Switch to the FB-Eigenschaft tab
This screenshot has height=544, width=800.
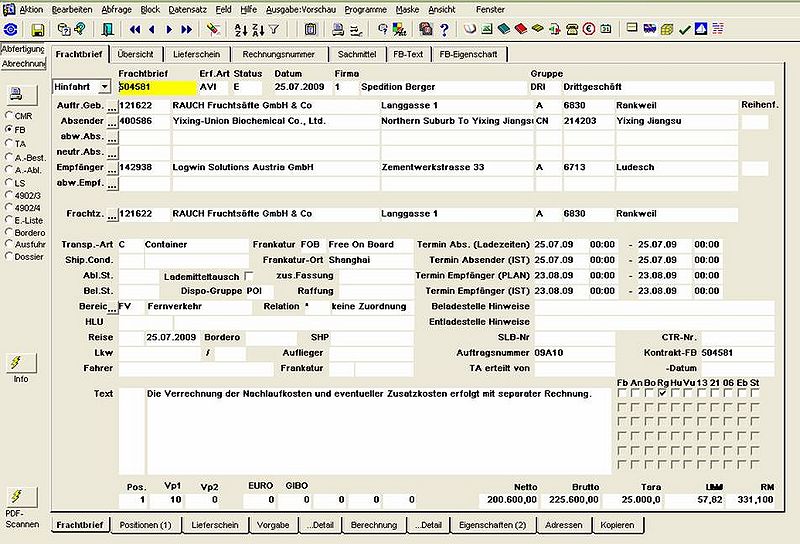(468, 54)
